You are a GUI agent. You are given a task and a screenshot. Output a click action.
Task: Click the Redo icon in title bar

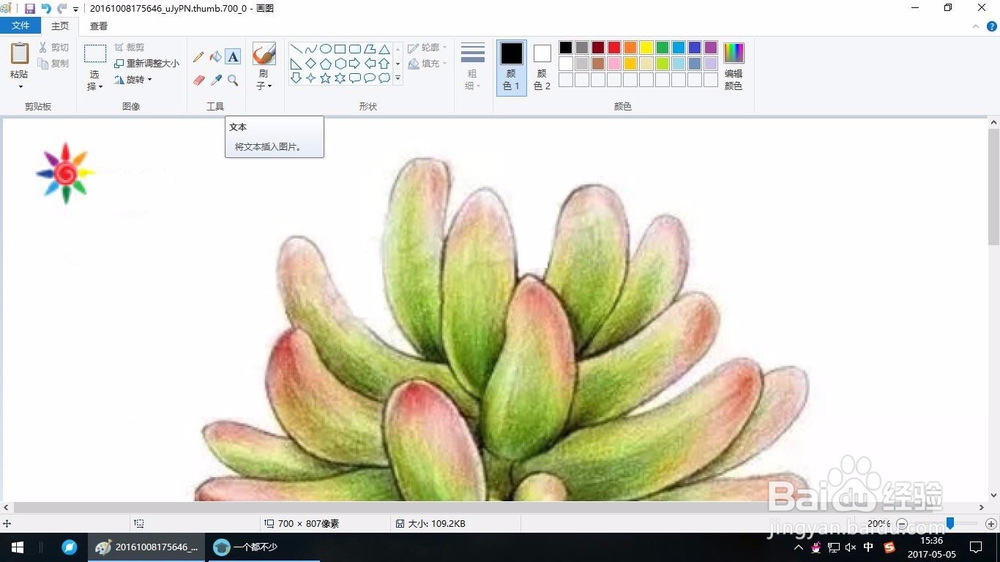[x=62, y=8]
